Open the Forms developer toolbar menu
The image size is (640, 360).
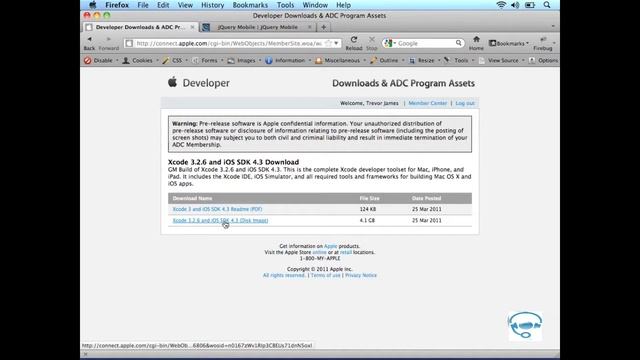point(207,60)
